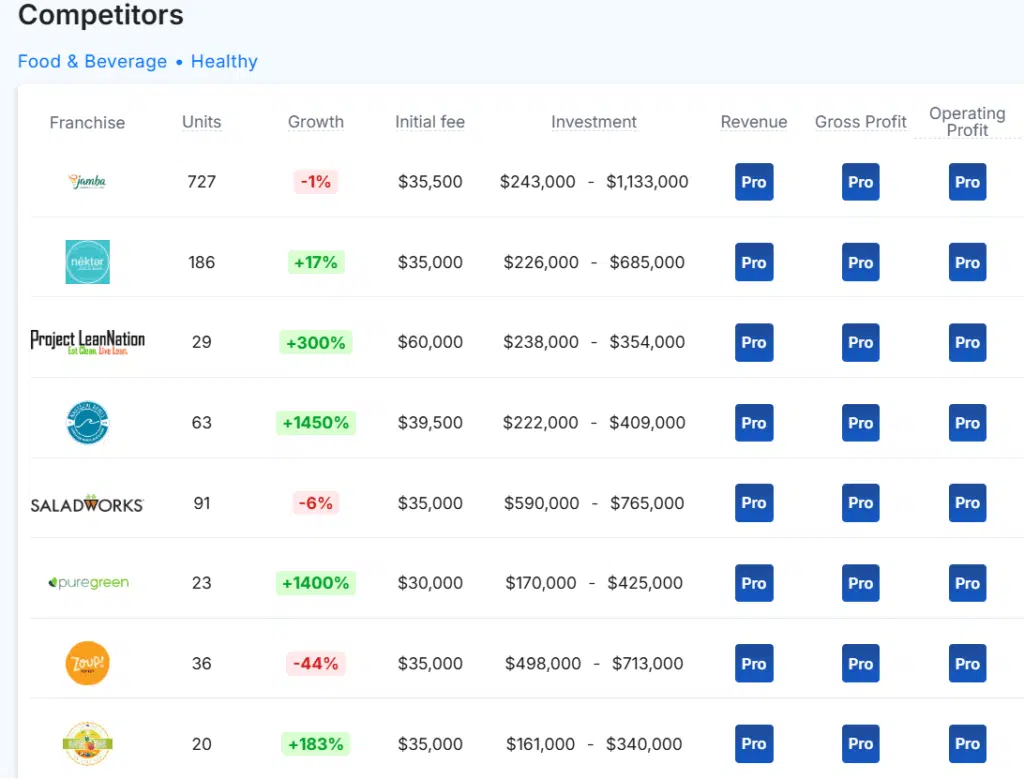Viewport: 1024px width, 779px height.
Task: Click Zoup!'s Revenue Pro button
Action: click(x=754, y=663)
